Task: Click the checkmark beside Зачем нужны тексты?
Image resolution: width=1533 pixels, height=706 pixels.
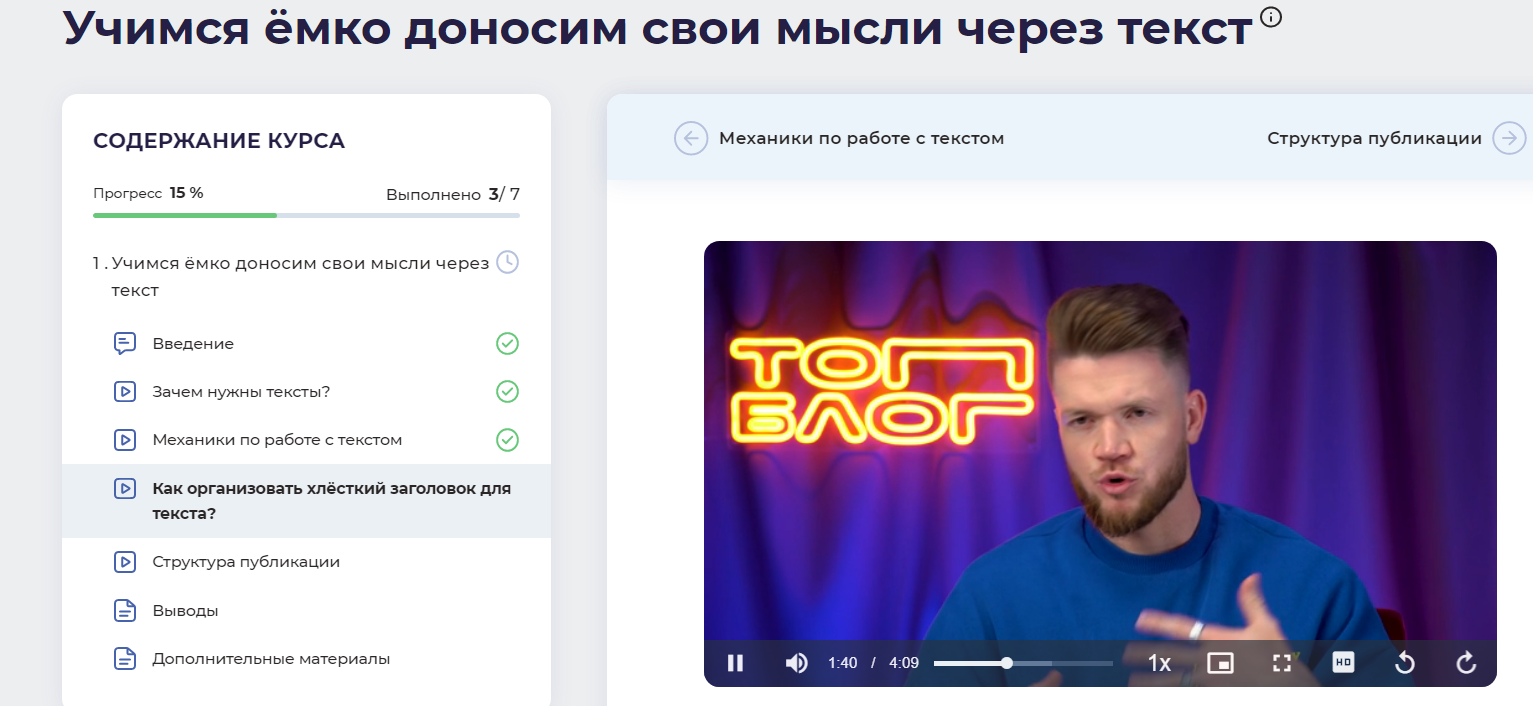Action: pos(507,391)
